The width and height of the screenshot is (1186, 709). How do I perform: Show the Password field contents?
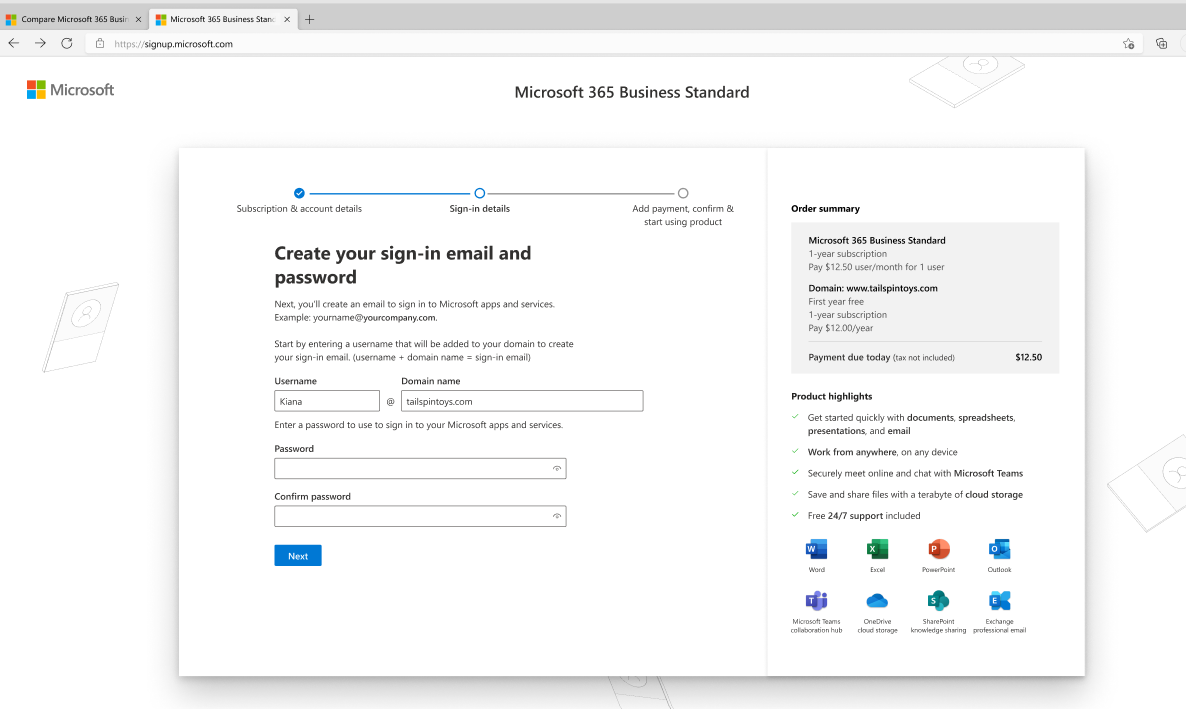pos(557,468)
